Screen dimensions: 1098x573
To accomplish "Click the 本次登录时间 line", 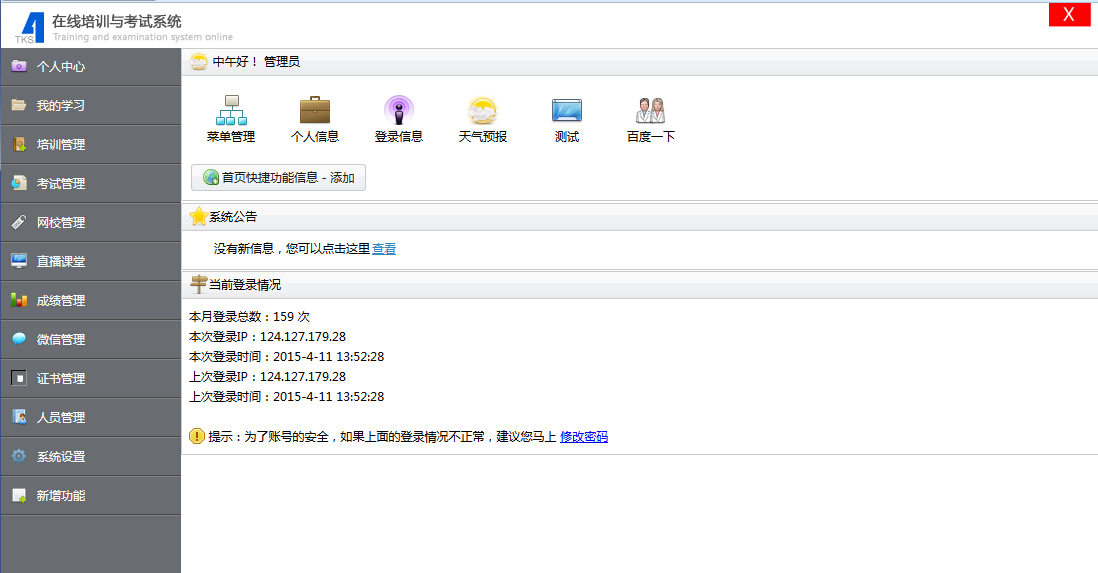I will (286, 357).
